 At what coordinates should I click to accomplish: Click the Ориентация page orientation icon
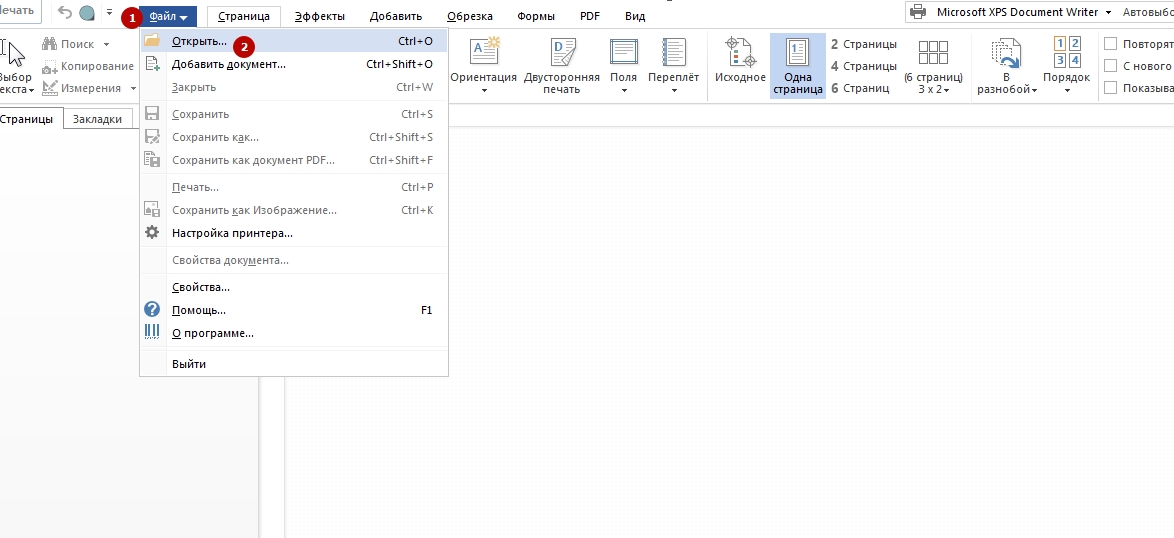click(483, 53)
